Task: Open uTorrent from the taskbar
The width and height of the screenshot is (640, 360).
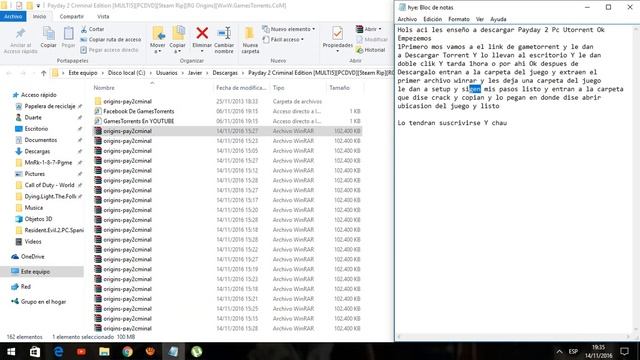Action: click(x=196, y=351)
